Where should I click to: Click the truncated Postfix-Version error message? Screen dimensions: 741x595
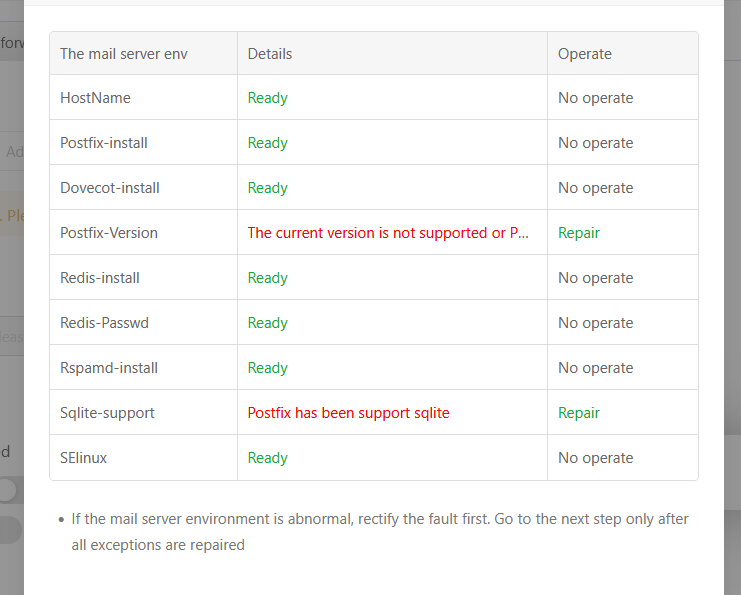point(388,233)
